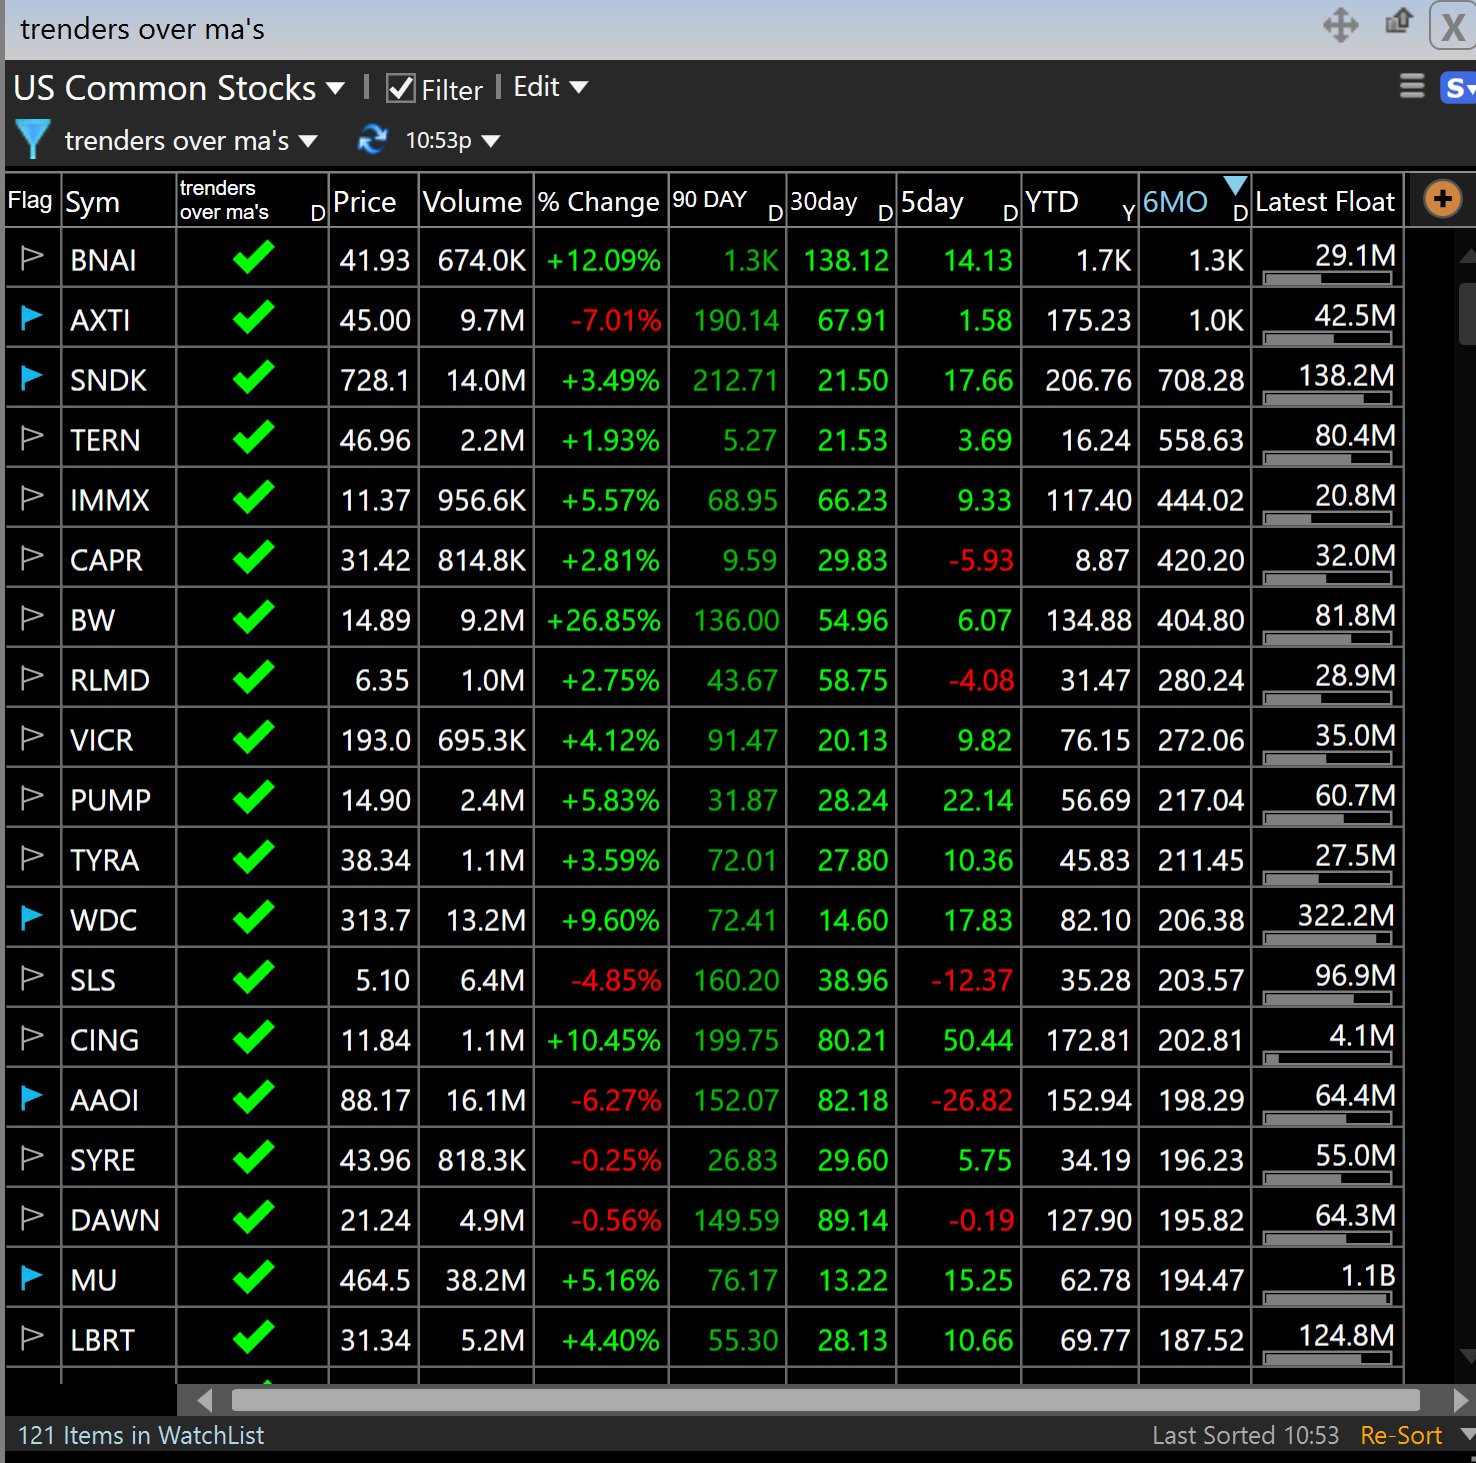The height and width of the screenshot is (1463, 1476).
Task: Click the refresh icon to update the watchlist
Action: (370, 139)
